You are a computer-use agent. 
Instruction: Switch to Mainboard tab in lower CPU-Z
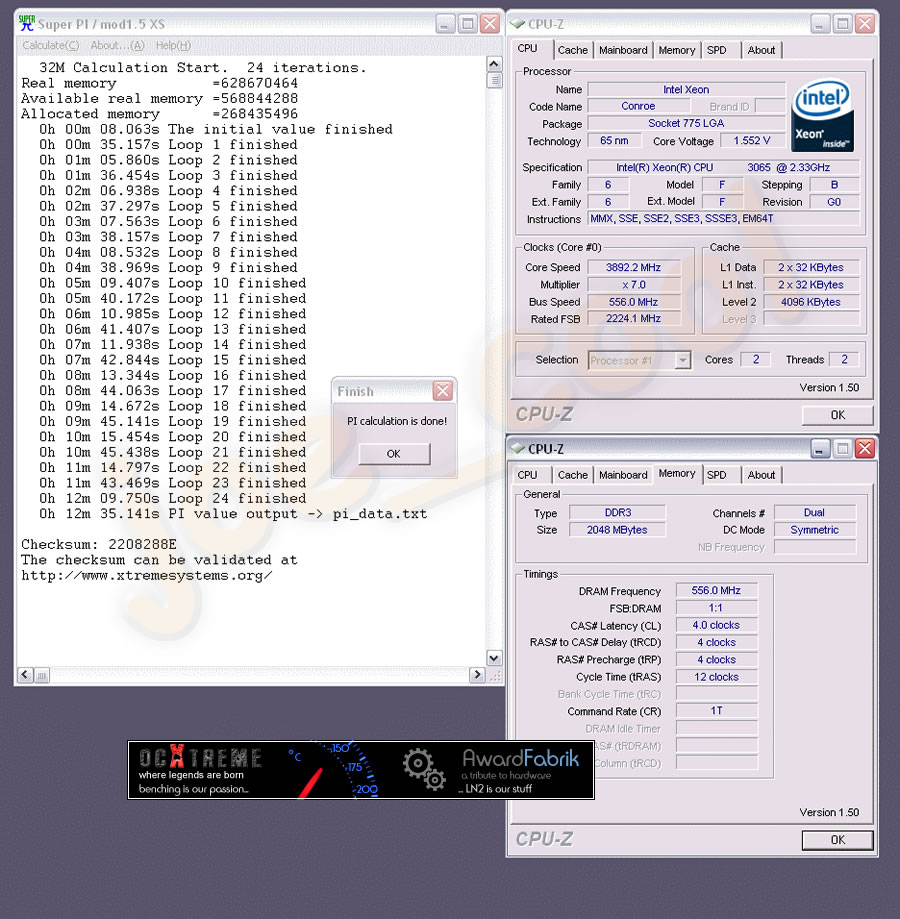point(623,475)
